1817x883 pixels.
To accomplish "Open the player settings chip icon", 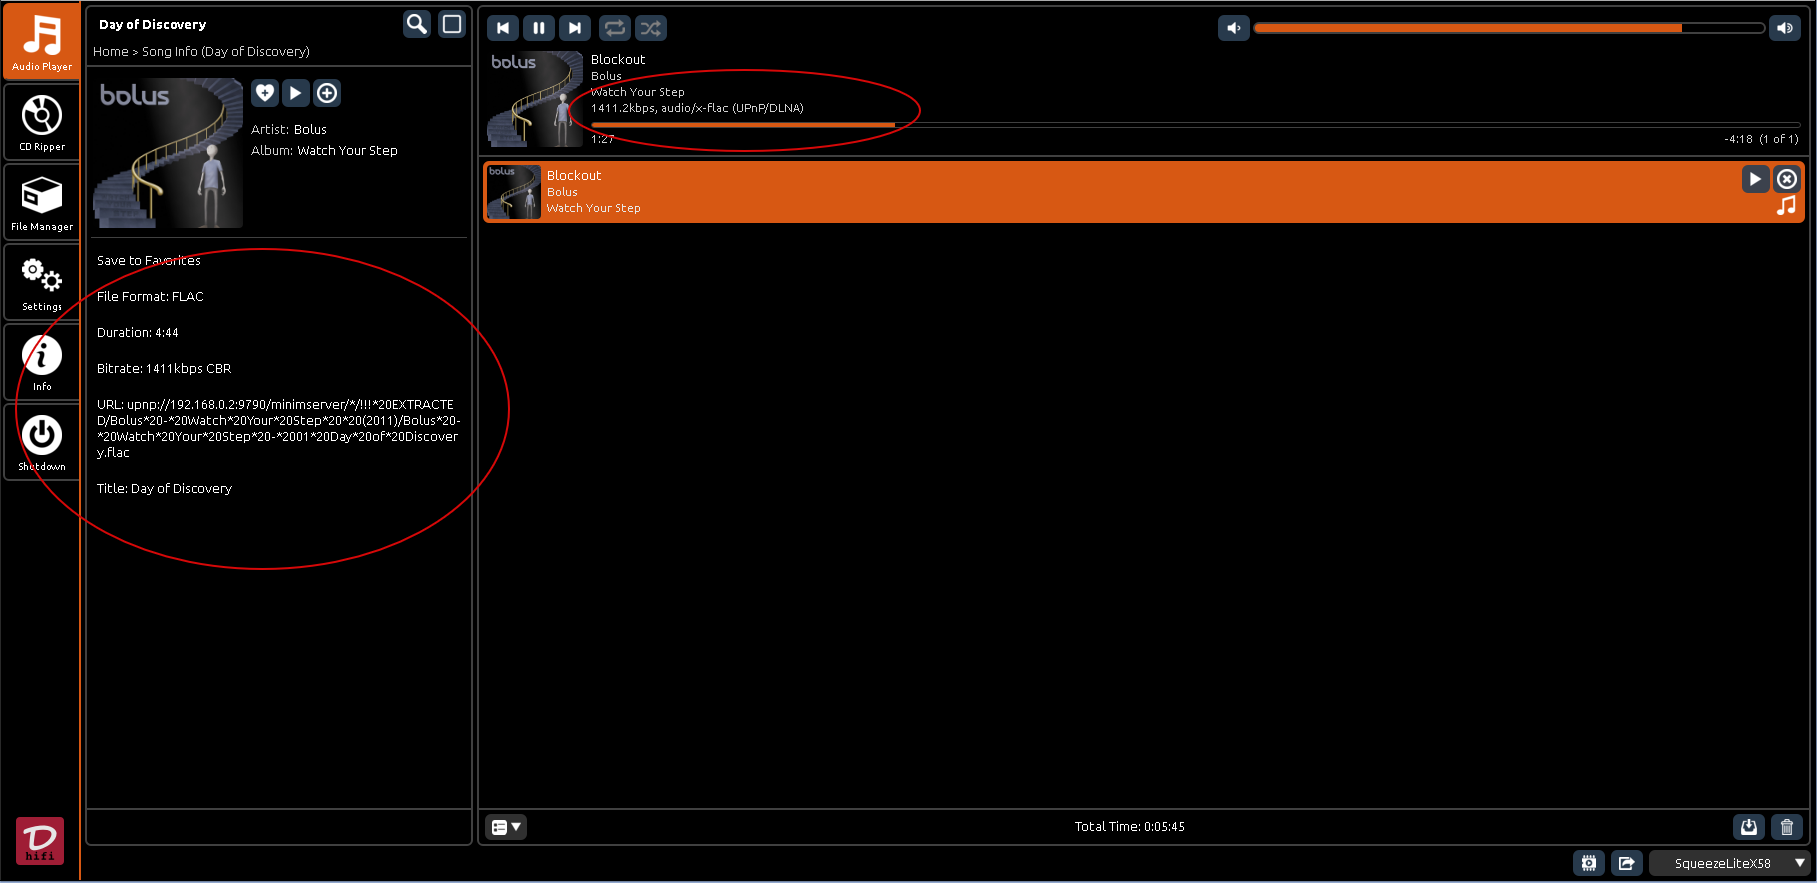I will click(x=1589, y=863).
